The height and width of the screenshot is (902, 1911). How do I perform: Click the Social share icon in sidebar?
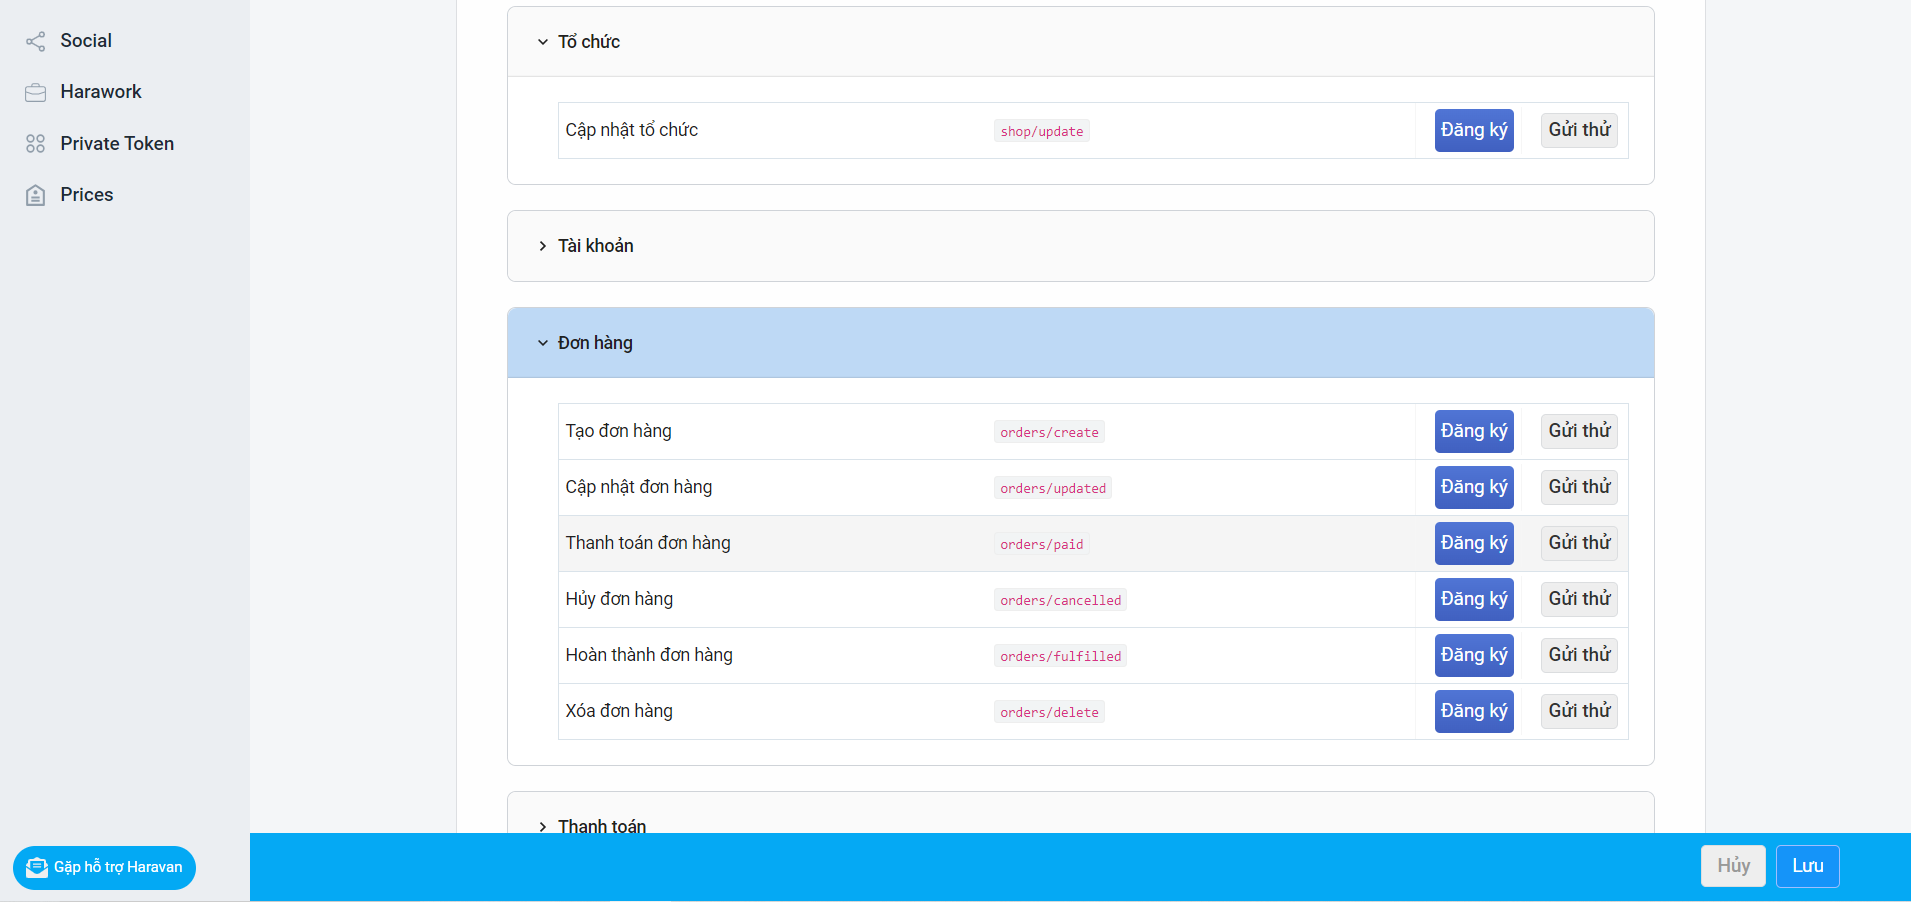[36, 41]
